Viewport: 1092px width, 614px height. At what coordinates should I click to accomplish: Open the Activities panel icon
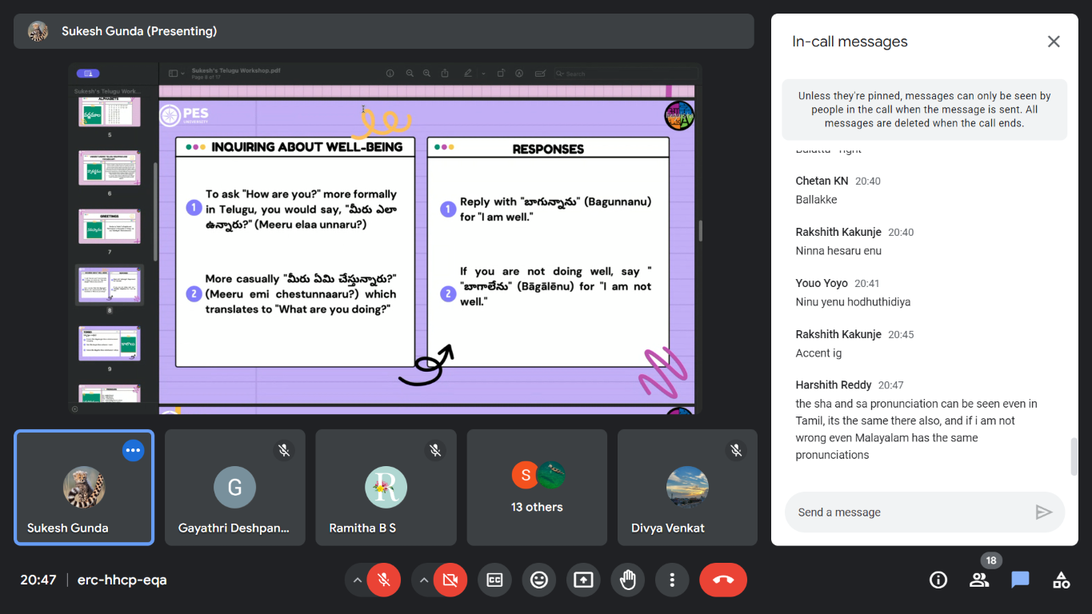click(1061, 580)
